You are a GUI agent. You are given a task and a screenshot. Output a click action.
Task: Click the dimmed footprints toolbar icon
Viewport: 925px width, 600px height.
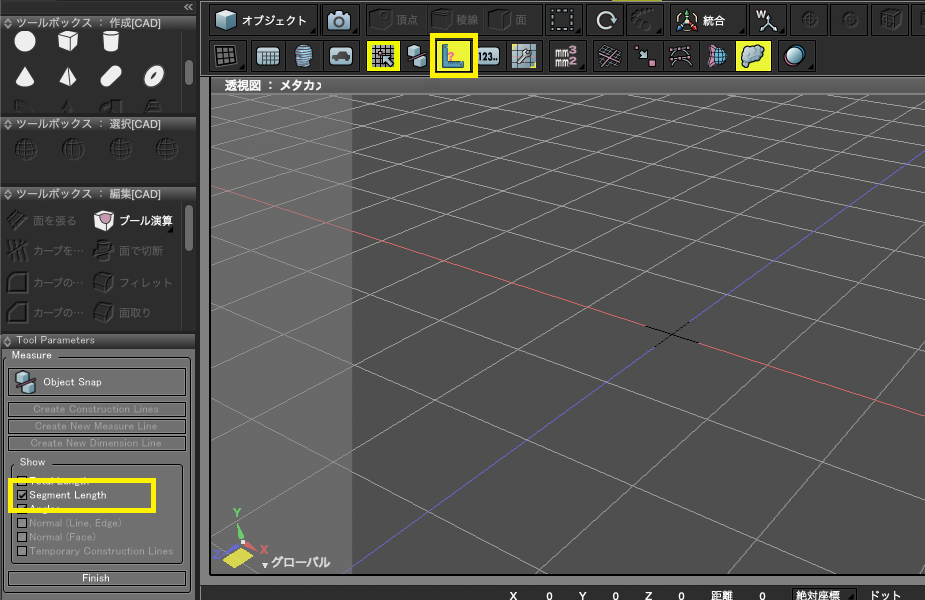642,21
